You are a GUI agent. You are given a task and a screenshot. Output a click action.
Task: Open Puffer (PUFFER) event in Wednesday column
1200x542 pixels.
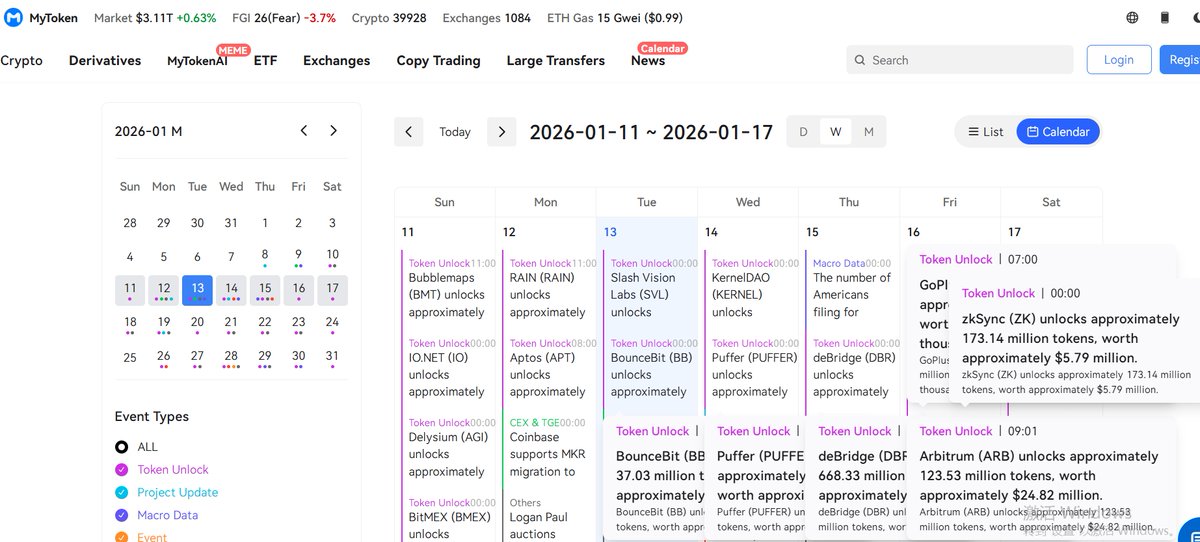[x=750, y=368]
